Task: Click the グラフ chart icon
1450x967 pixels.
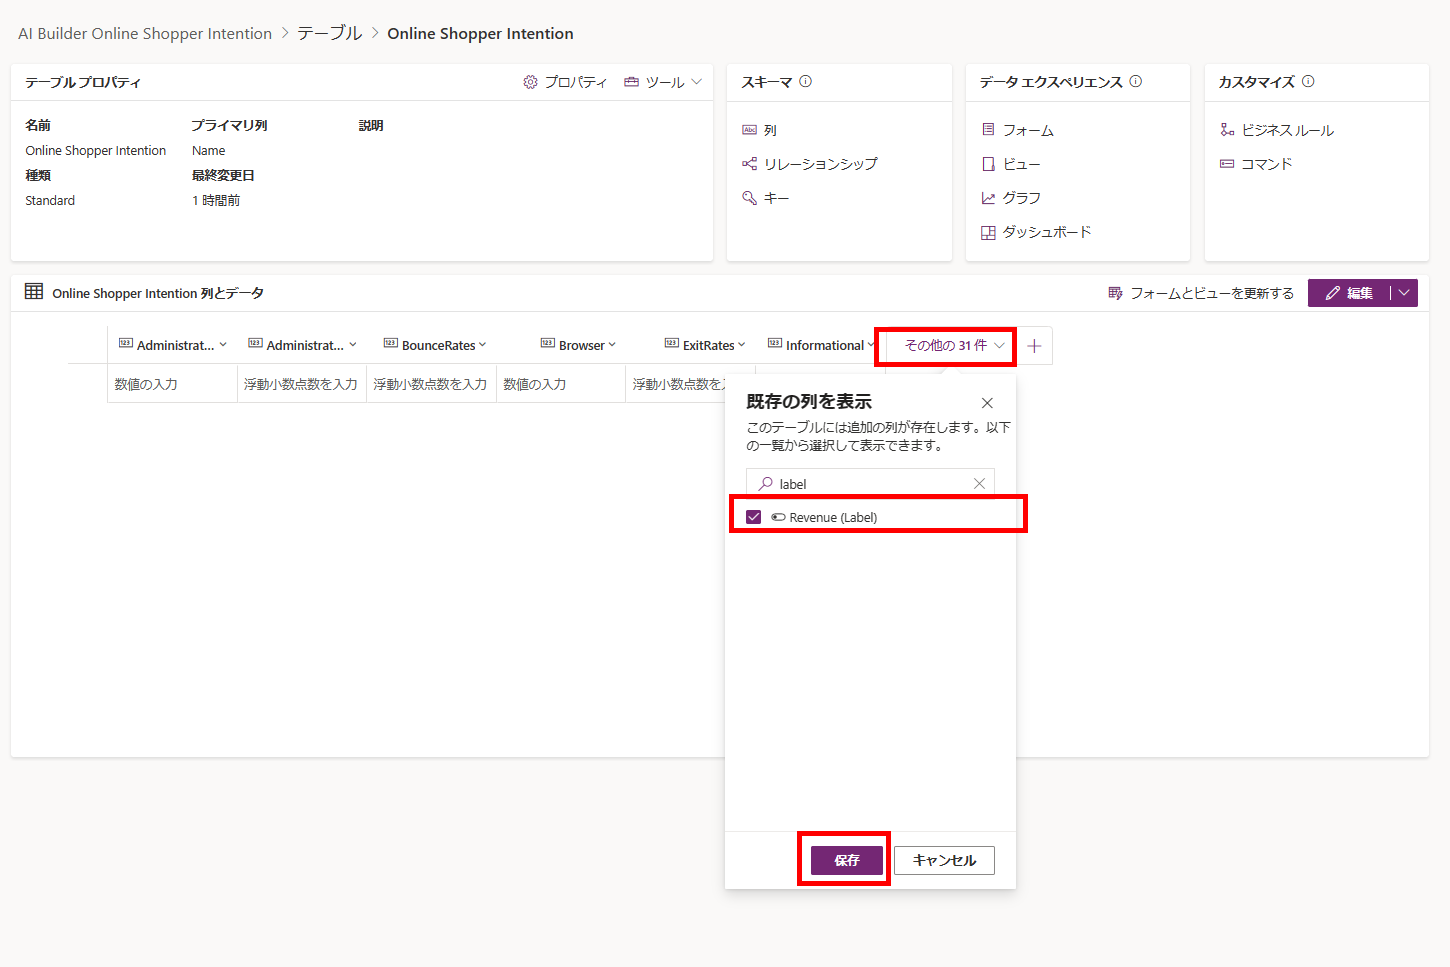Action: (988, 198)
